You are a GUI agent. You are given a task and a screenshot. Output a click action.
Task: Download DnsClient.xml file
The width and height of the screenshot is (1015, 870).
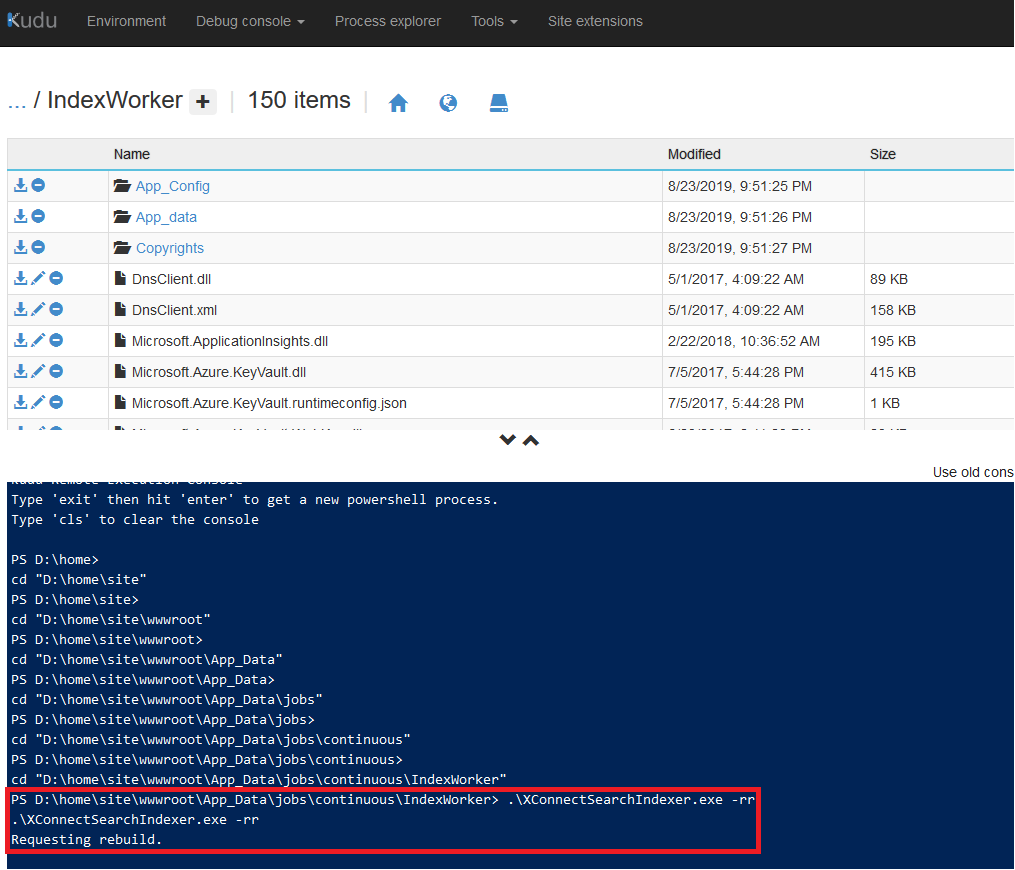click(21, 309)
